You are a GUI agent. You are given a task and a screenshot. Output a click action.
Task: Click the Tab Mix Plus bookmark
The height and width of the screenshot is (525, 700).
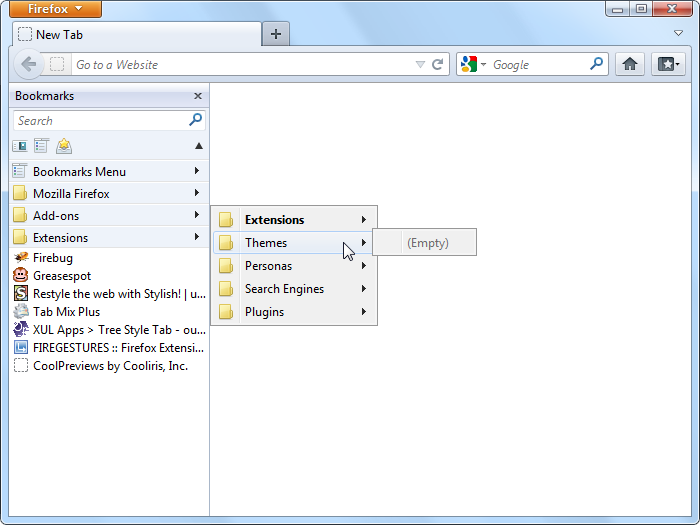66,312
